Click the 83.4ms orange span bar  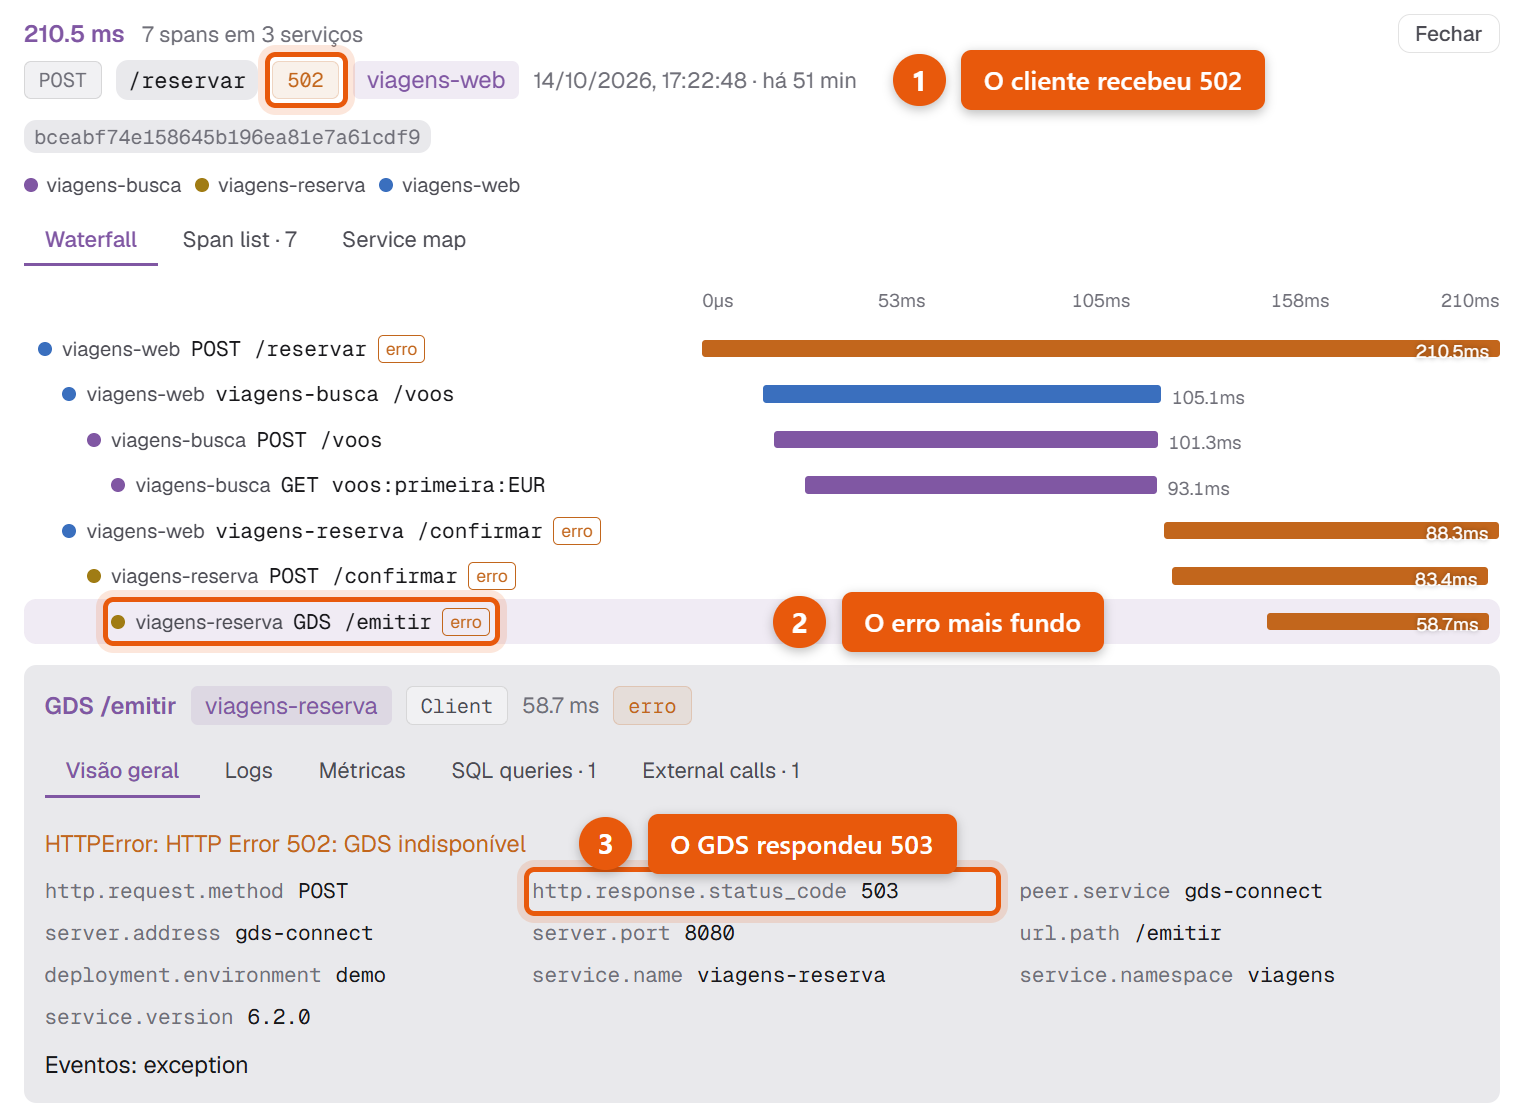click(x=1330, y=576)
